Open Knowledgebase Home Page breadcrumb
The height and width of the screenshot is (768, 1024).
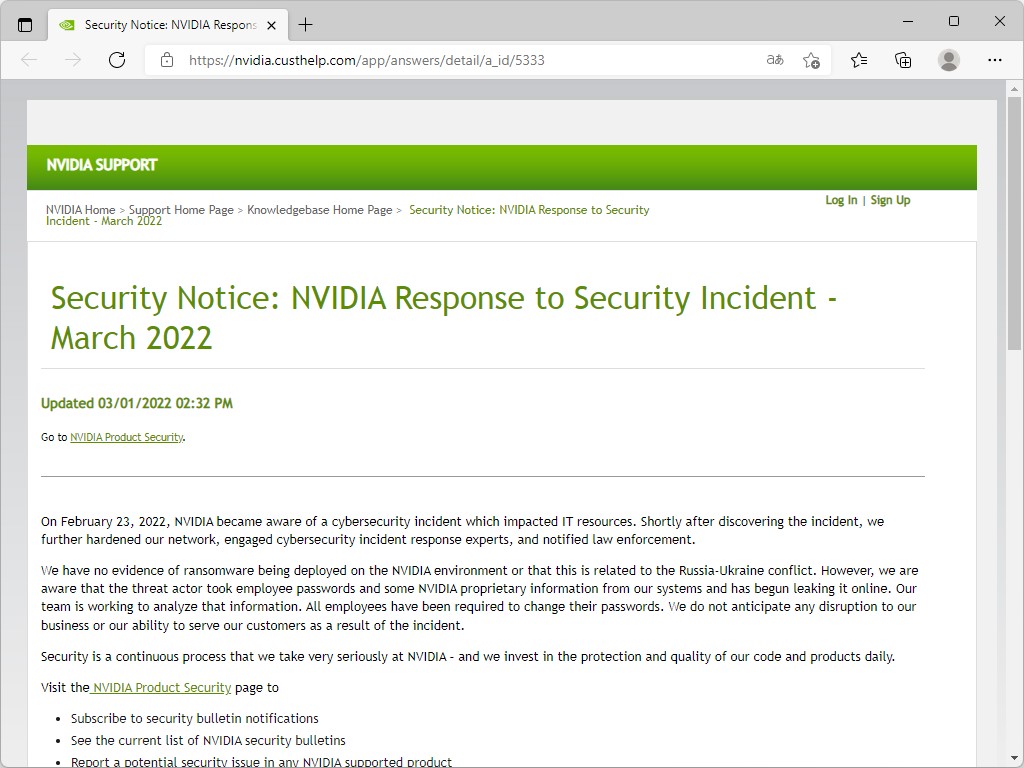click(x=319, y=210)
